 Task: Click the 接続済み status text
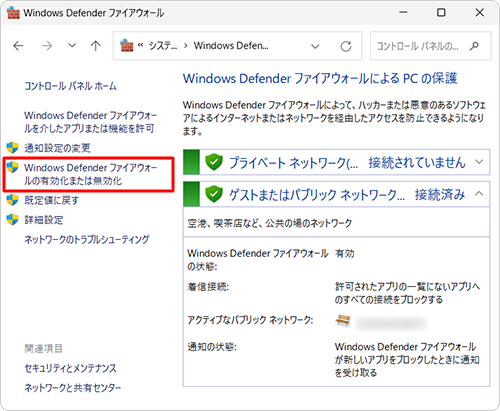point(440,194)
